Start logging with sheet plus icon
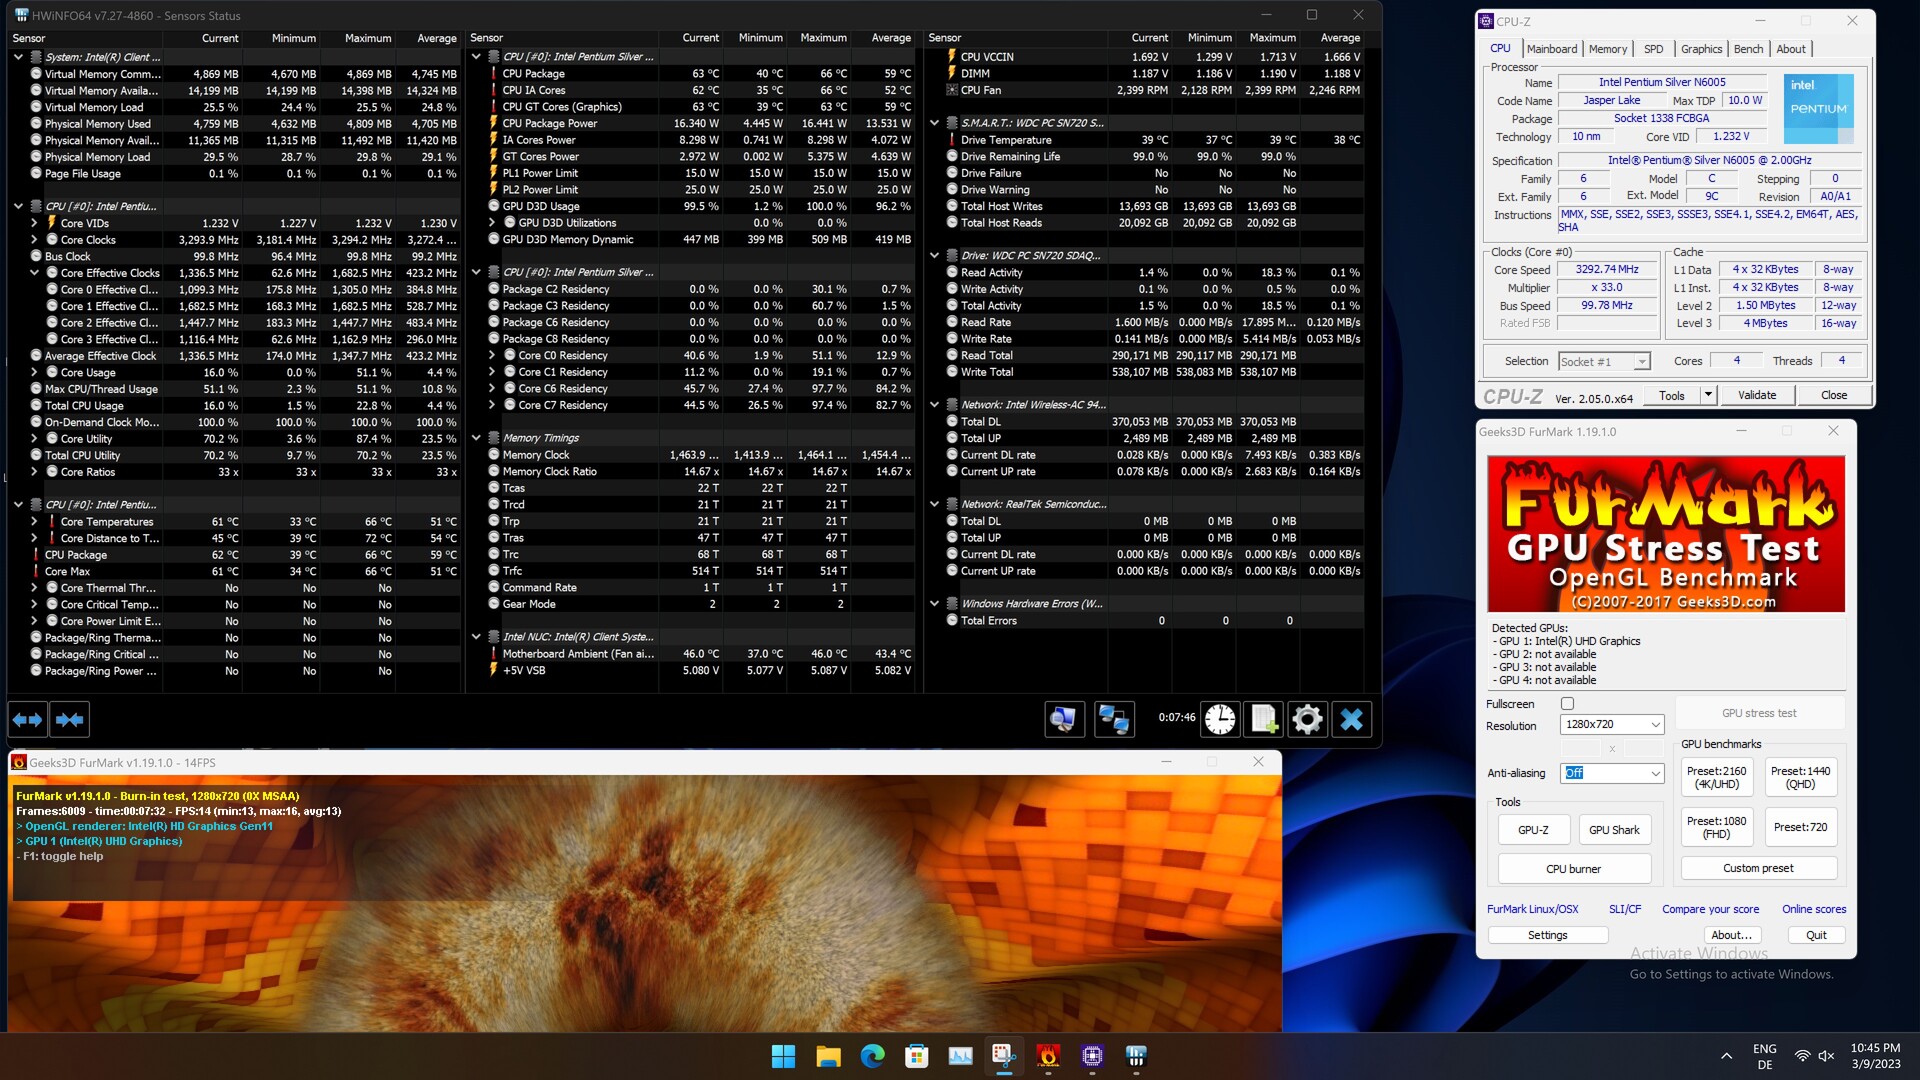 [x=1264, y=719]
